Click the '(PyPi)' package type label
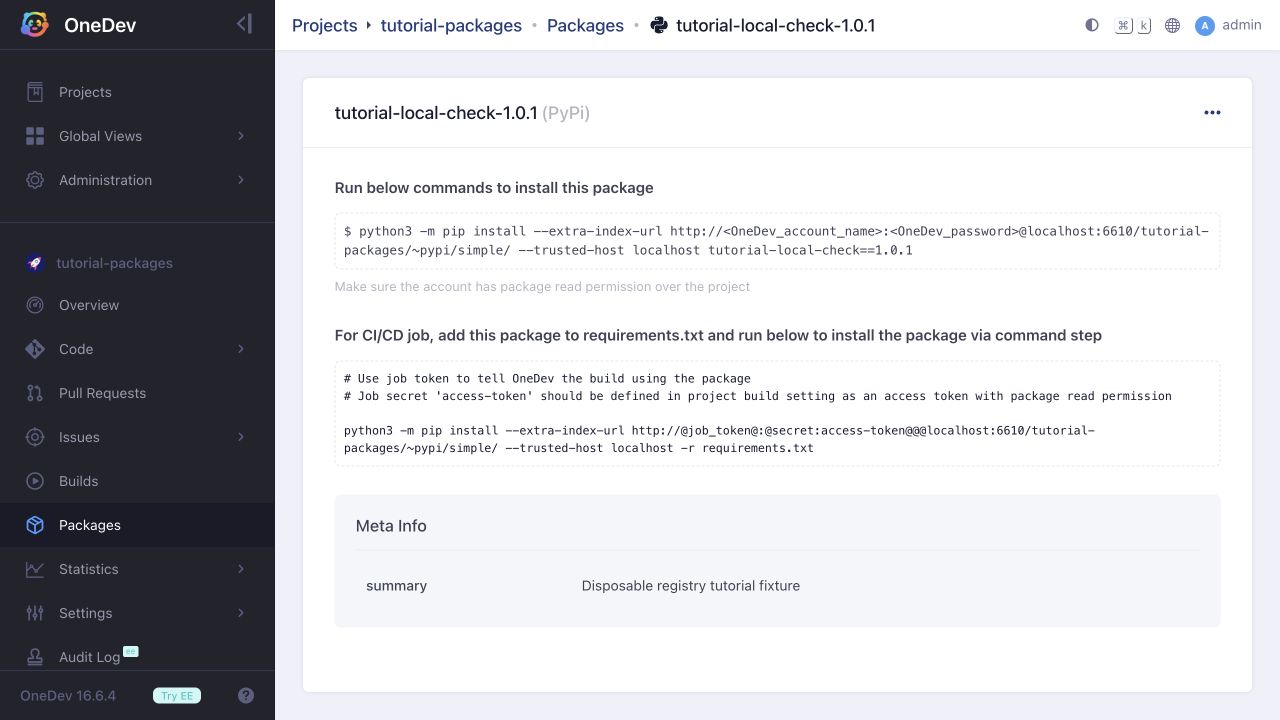Image resolution: width=1280 pixels, height=720 pixels. 566,113
